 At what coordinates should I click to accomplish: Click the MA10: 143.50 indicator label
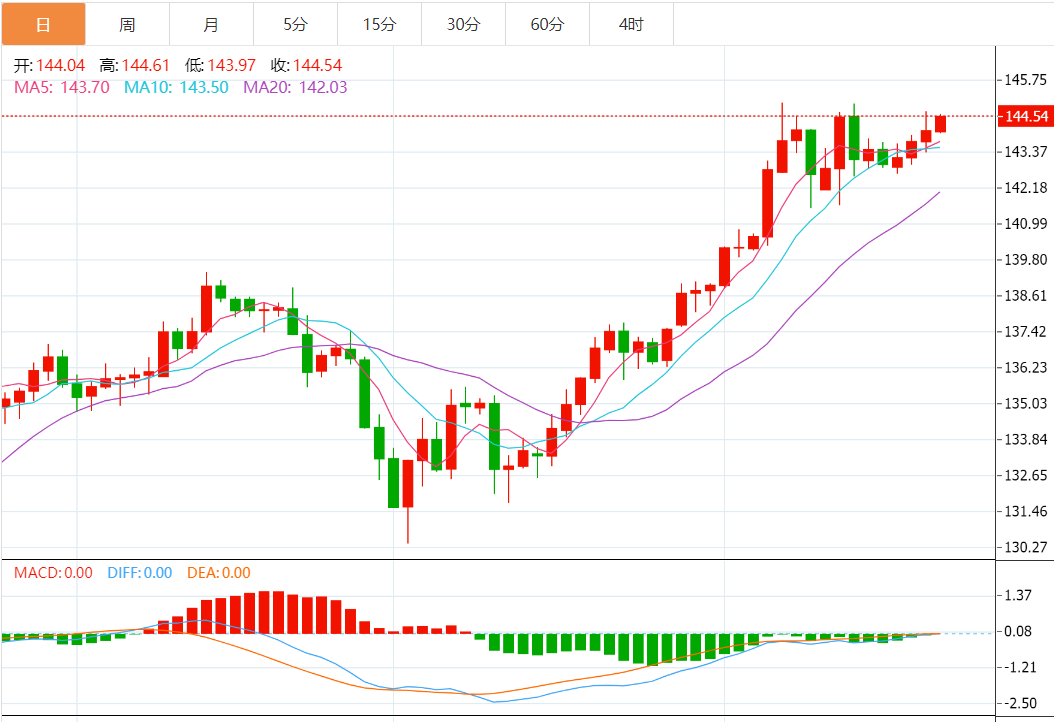(176, 87)
